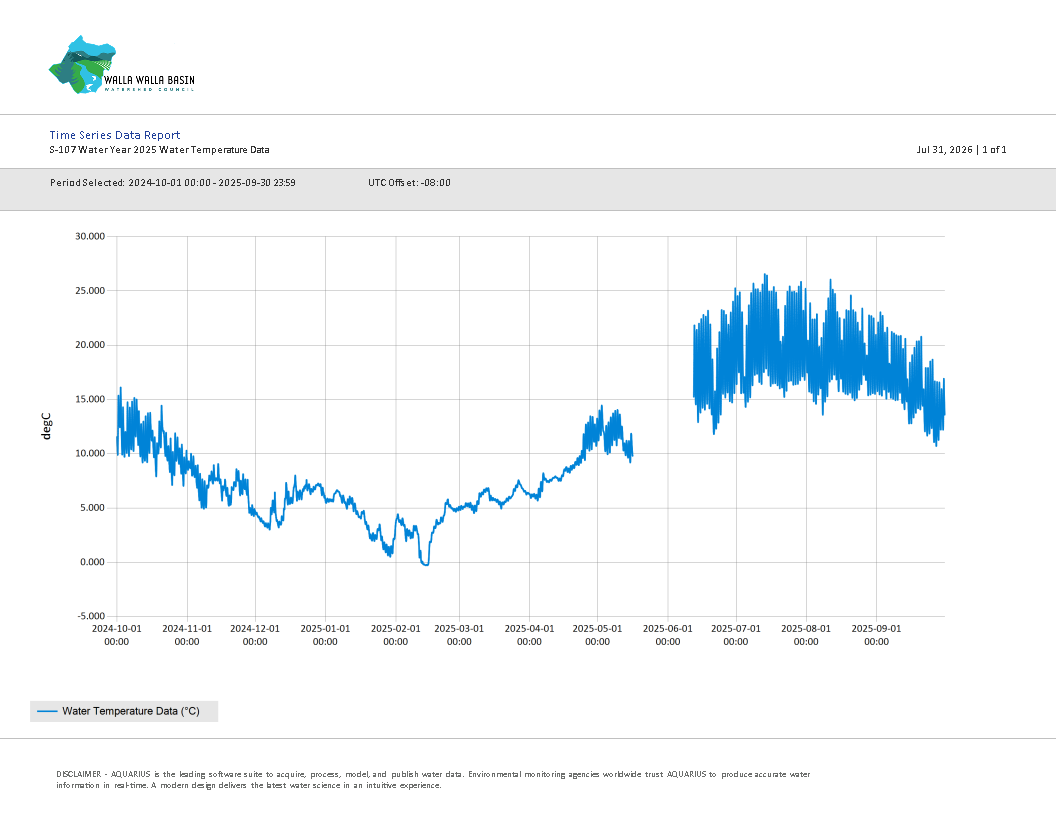Click the 10.000 y-axis tick label
Image resolution: width=1056 pixels, height=816 pixels.
[90, 453]
